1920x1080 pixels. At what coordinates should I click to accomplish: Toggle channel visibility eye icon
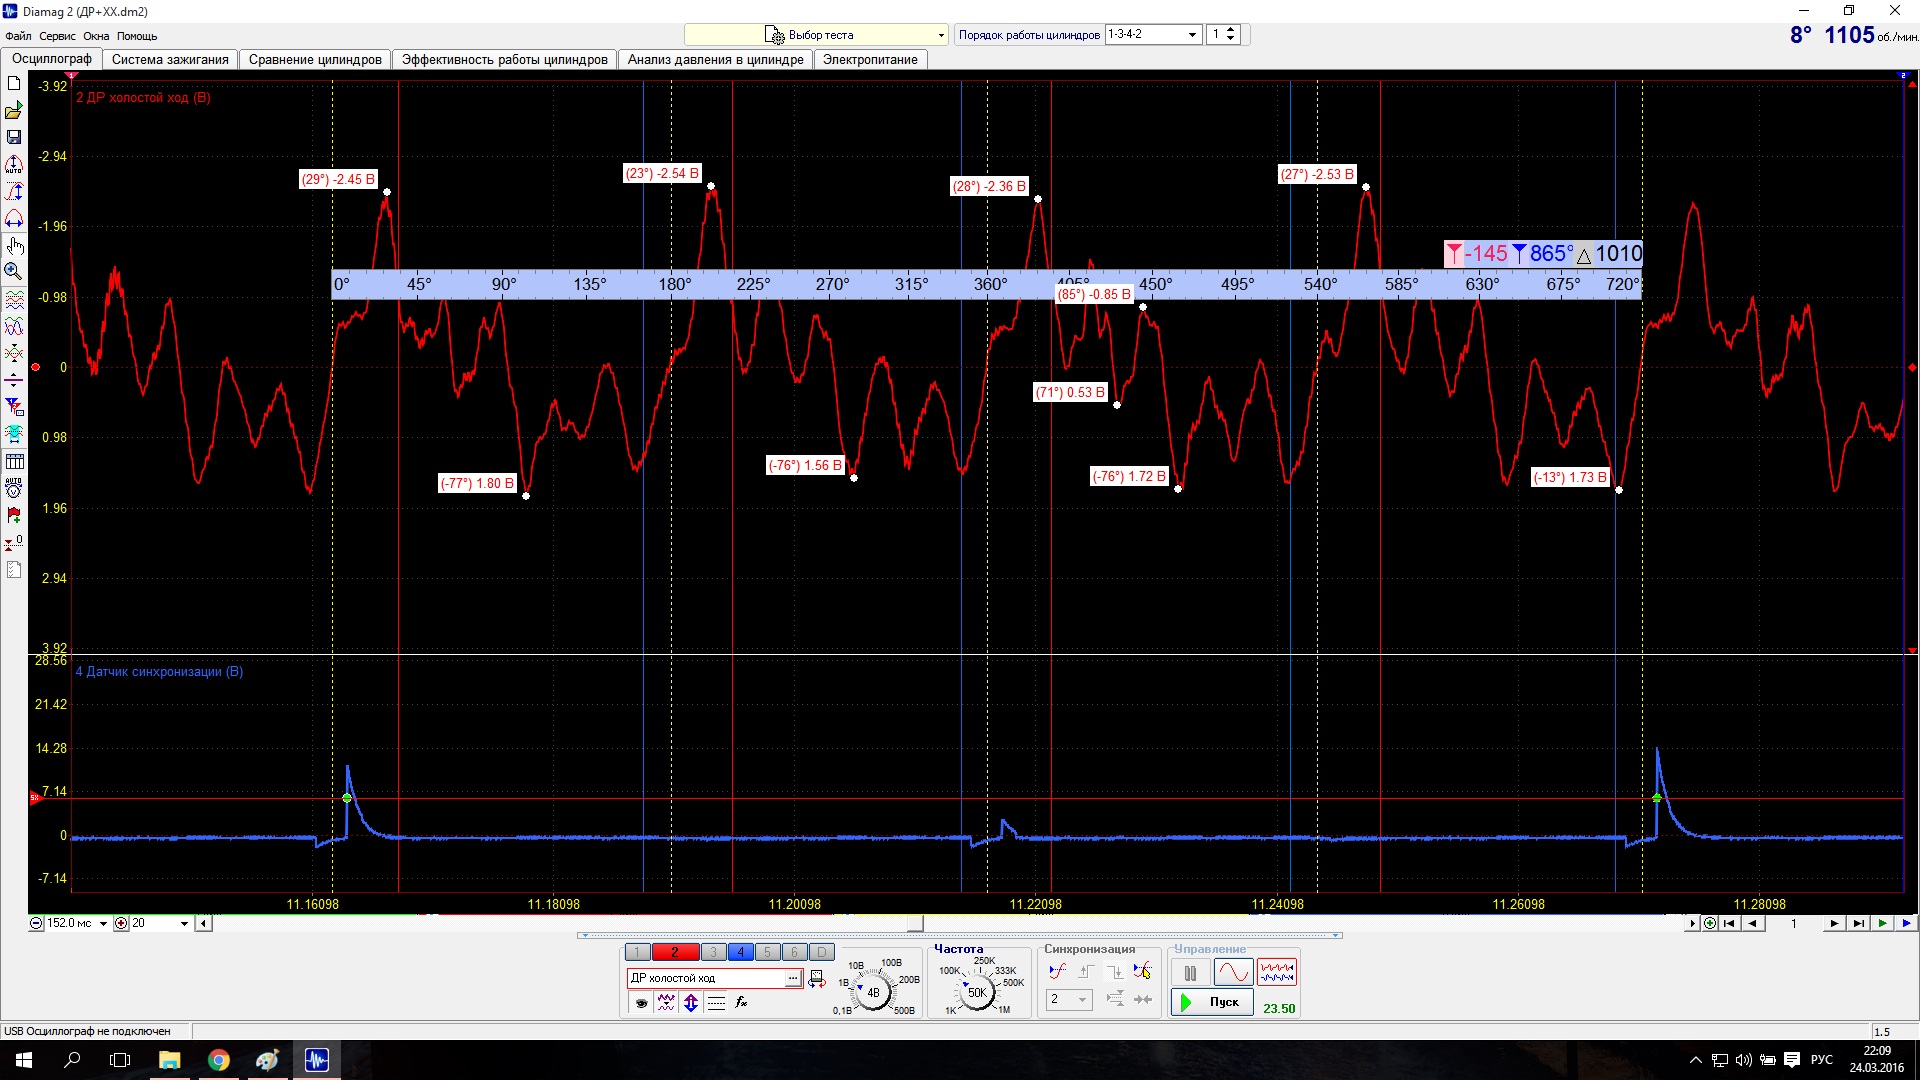[x=641, y=1002]
